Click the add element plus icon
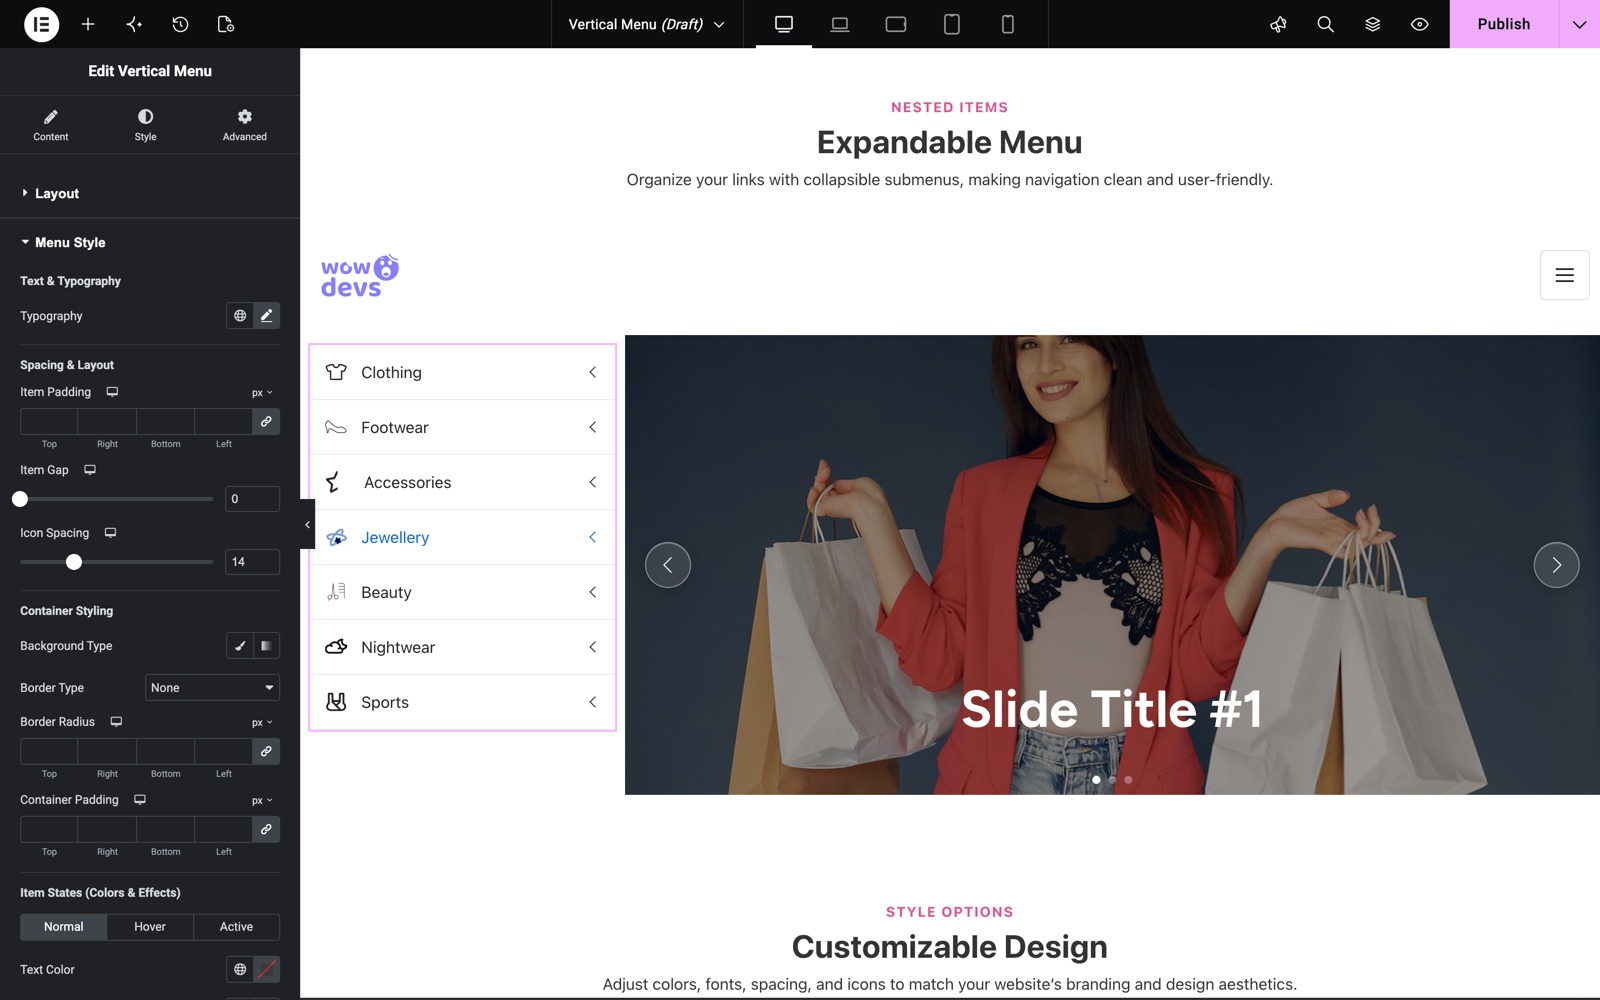Image resolution: width=1600 pixels, height=1000 pixels. (x=88, y=24)
